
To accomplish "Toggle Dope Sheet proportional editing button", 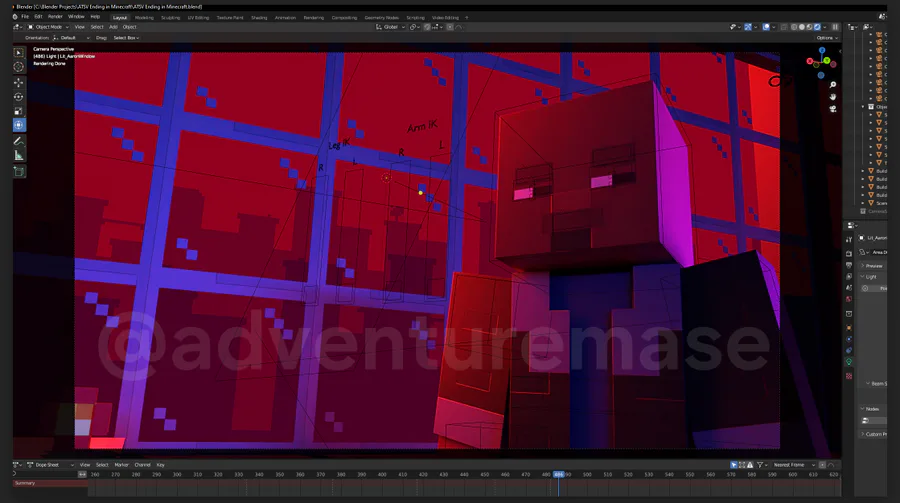I will 823,465.
